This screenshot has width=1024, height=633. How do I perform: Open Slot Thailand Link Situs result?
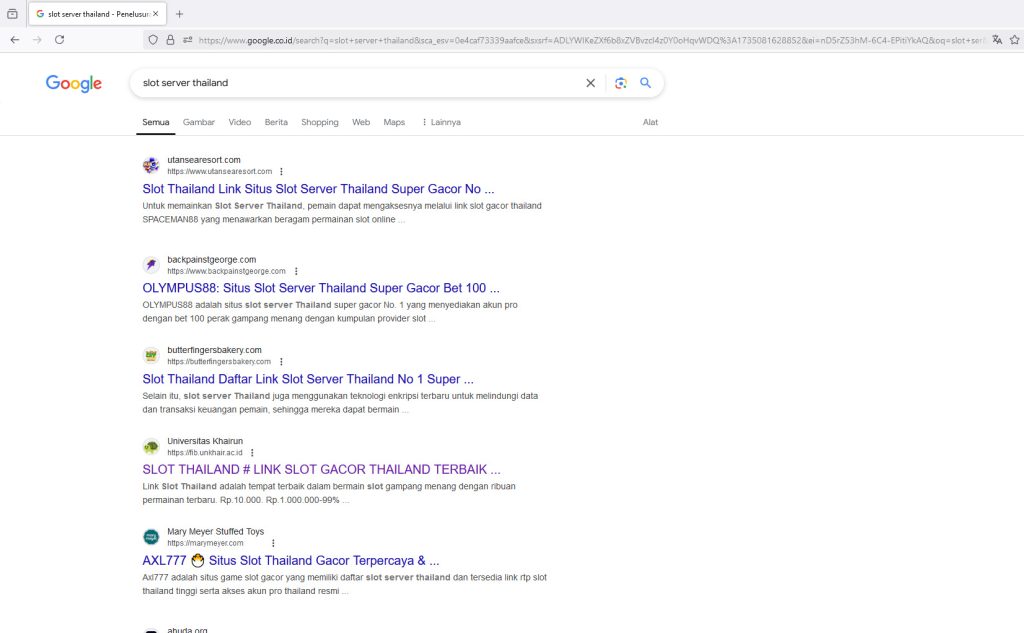[318, 189]
